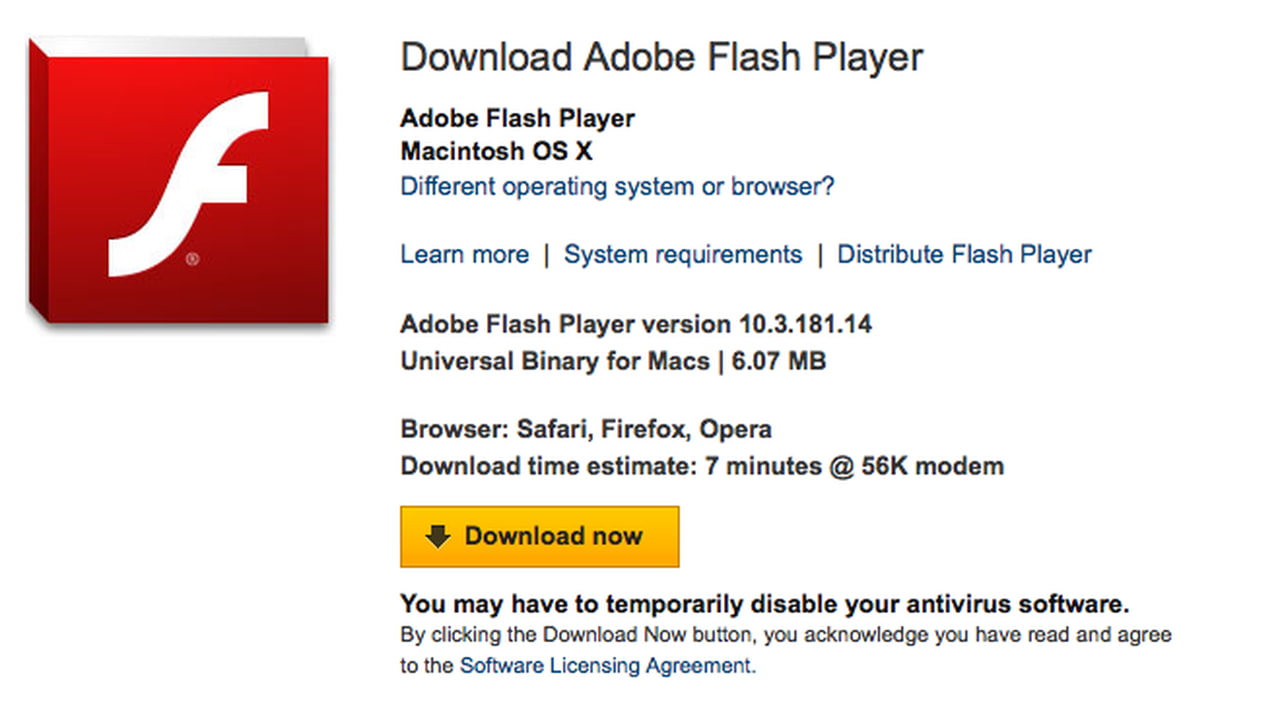This screenshot has width=1280, height=720.
Task: Click the Download time estimate line
Action: pos(702,466)
